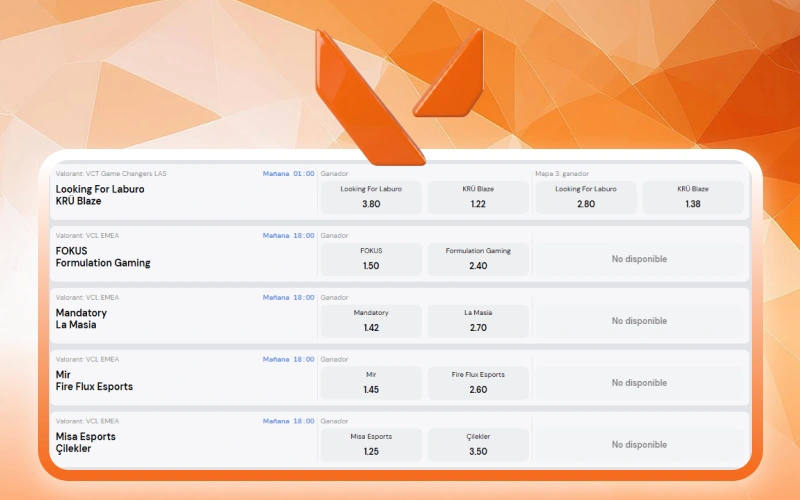The height and width of the screenshot is (500, 800).
Task: Select Çilekler odds 3.50
Action: click(x=478, y=444)
